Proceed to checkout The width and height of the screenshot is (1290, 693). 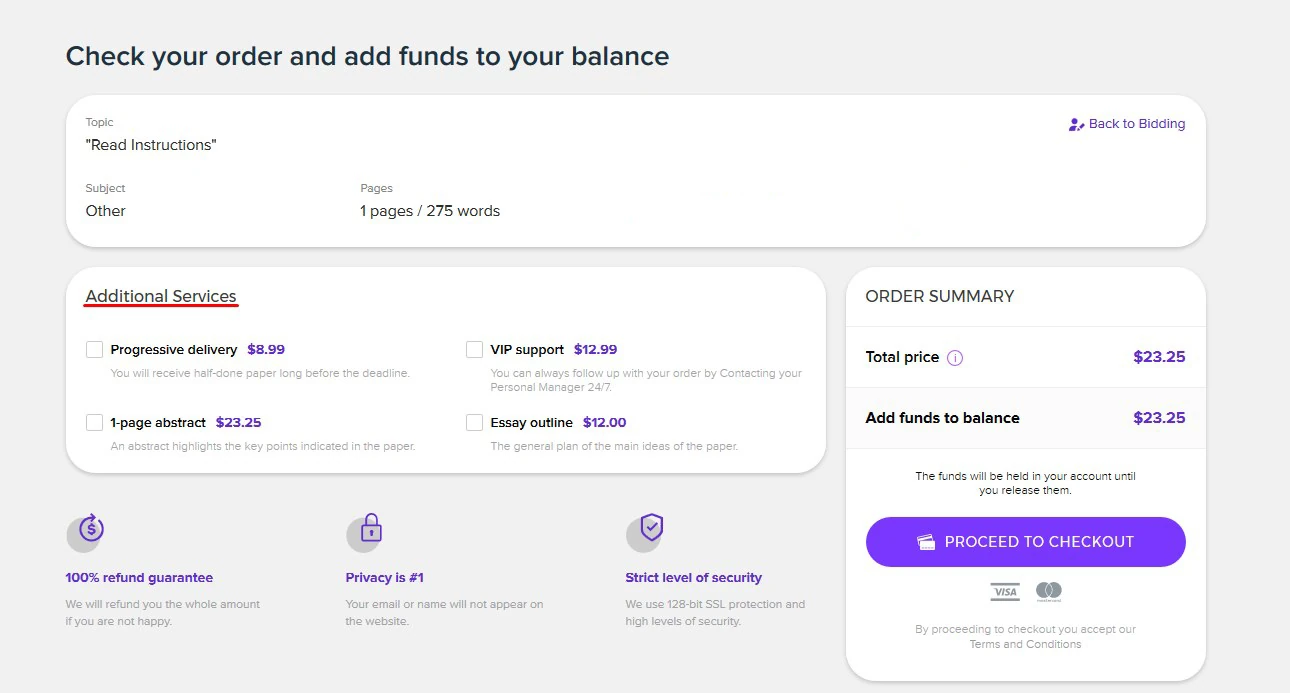point(1025,542)
